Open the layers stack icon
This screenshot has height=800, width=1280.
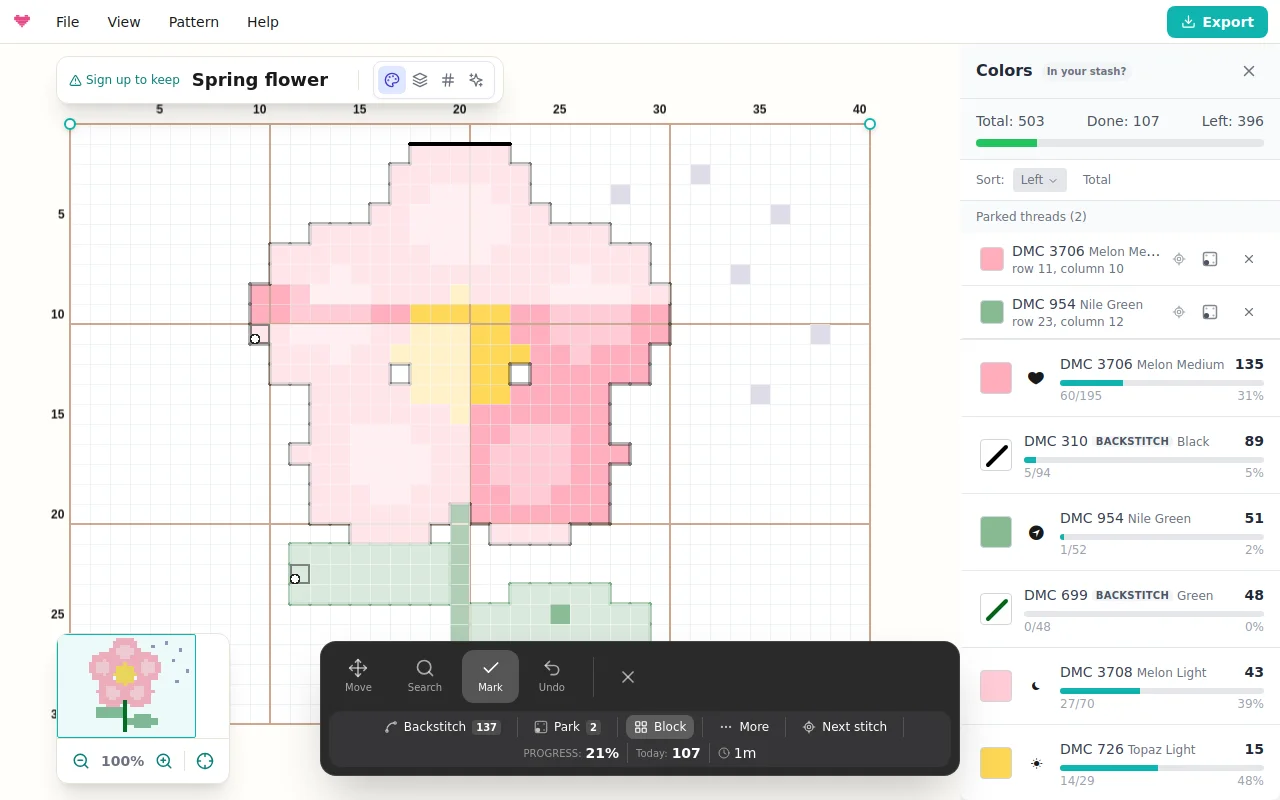point(420,80)
